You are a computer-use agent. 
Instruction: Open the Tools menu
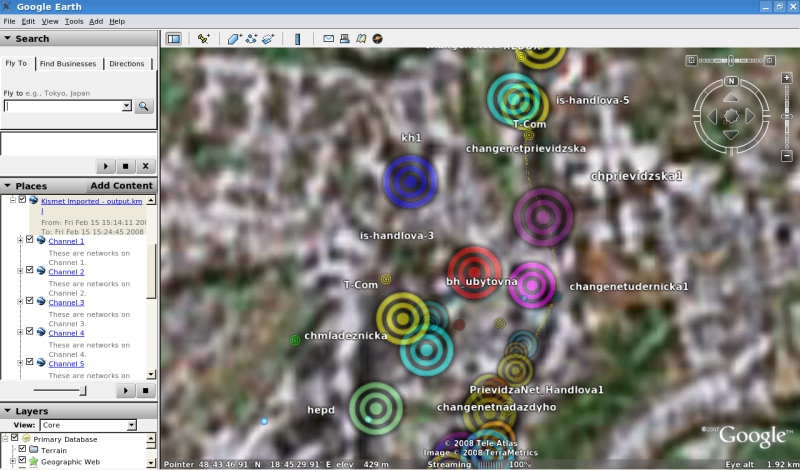[x=74, y=21]
